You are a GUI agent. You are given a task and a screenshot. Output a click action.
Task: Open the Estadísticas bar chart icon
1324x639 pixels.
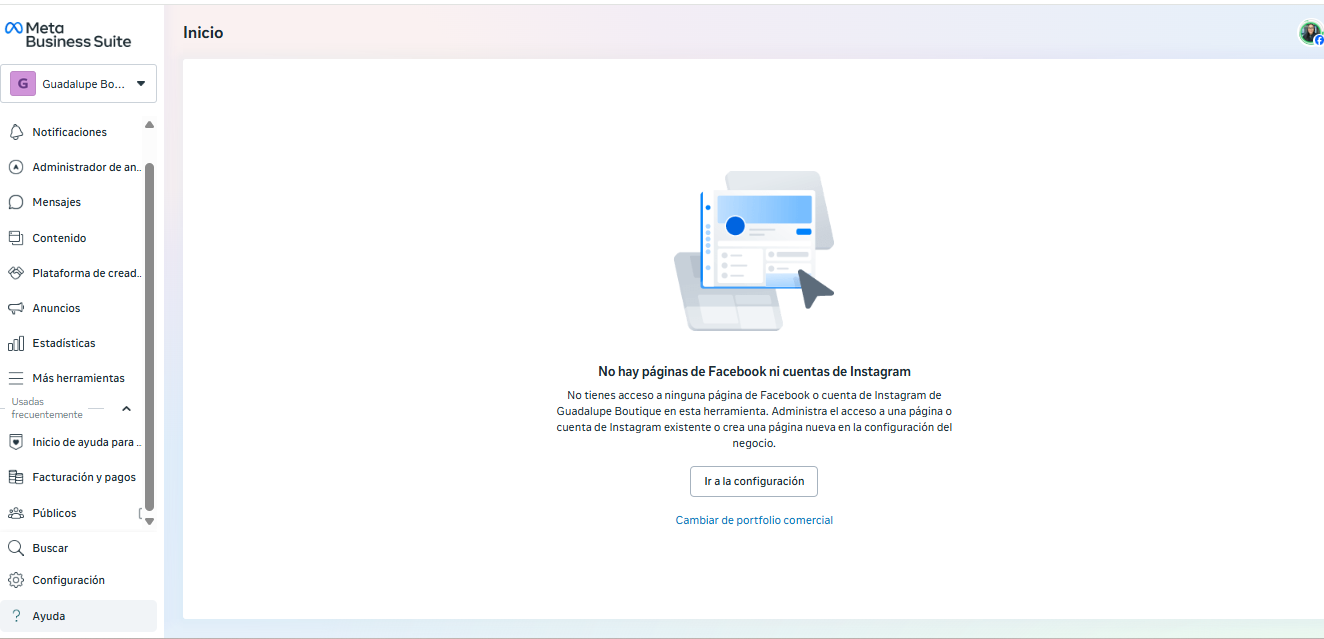[x=15, y=343]
